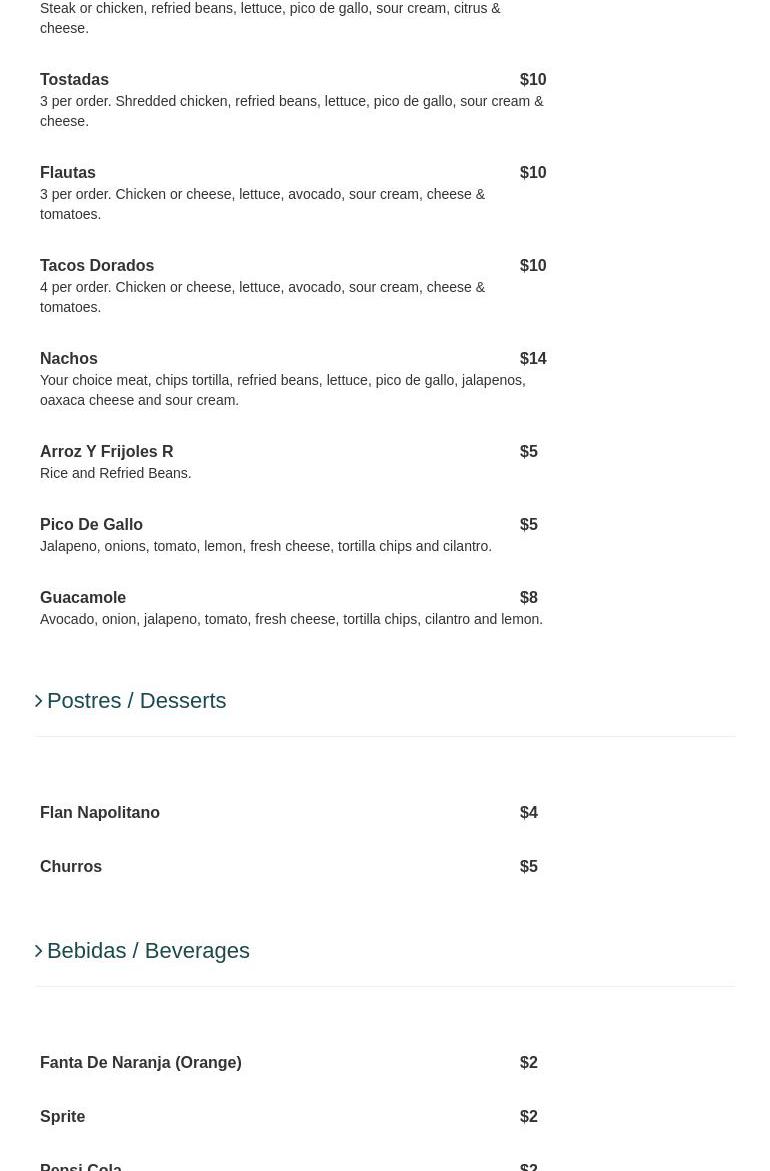Collapse the Bebidas / Beverages section heading
This screenshot has height=1171, width=770.
click(x=148, y=951)
